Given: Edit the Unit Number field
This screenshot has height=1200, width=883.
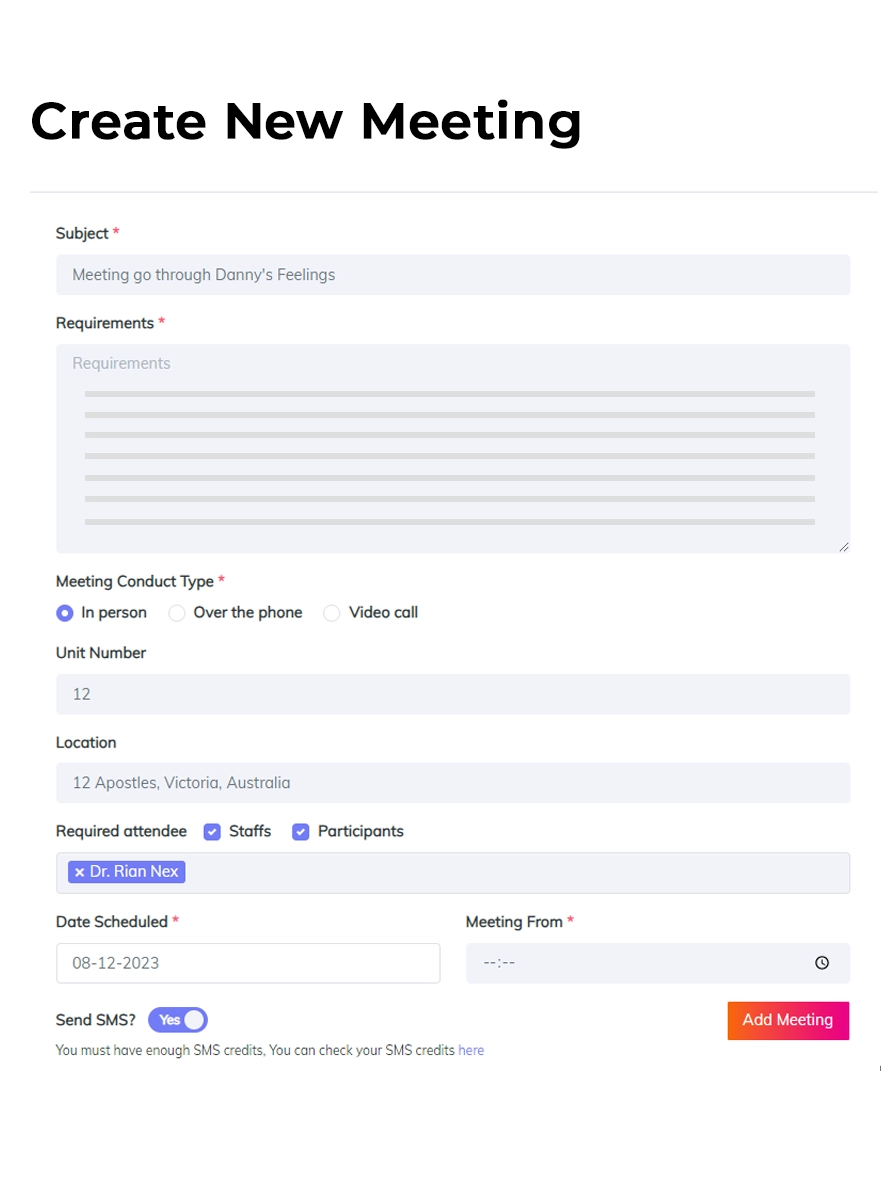Looking at the screenshot, I should 453,694.
